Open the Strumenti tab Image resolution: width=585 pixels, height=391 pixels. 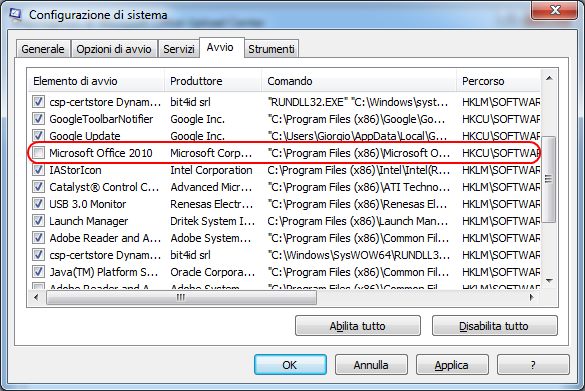point(271,49)
